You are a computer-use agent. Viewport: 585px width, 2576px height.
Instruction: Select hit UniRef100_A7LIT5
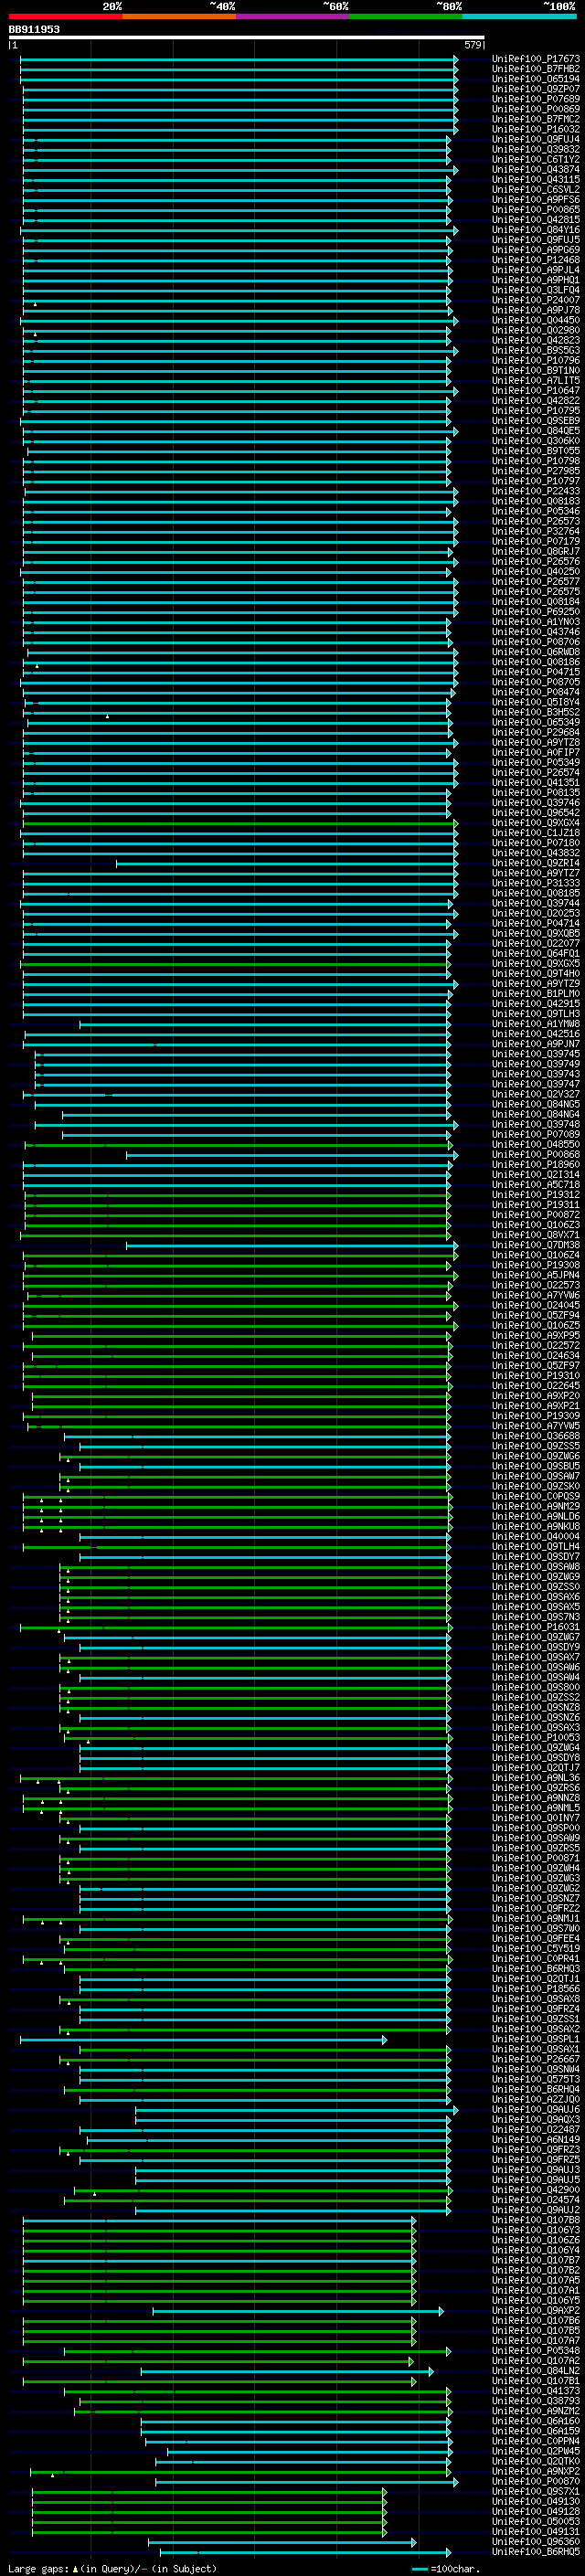pos(535,381)
